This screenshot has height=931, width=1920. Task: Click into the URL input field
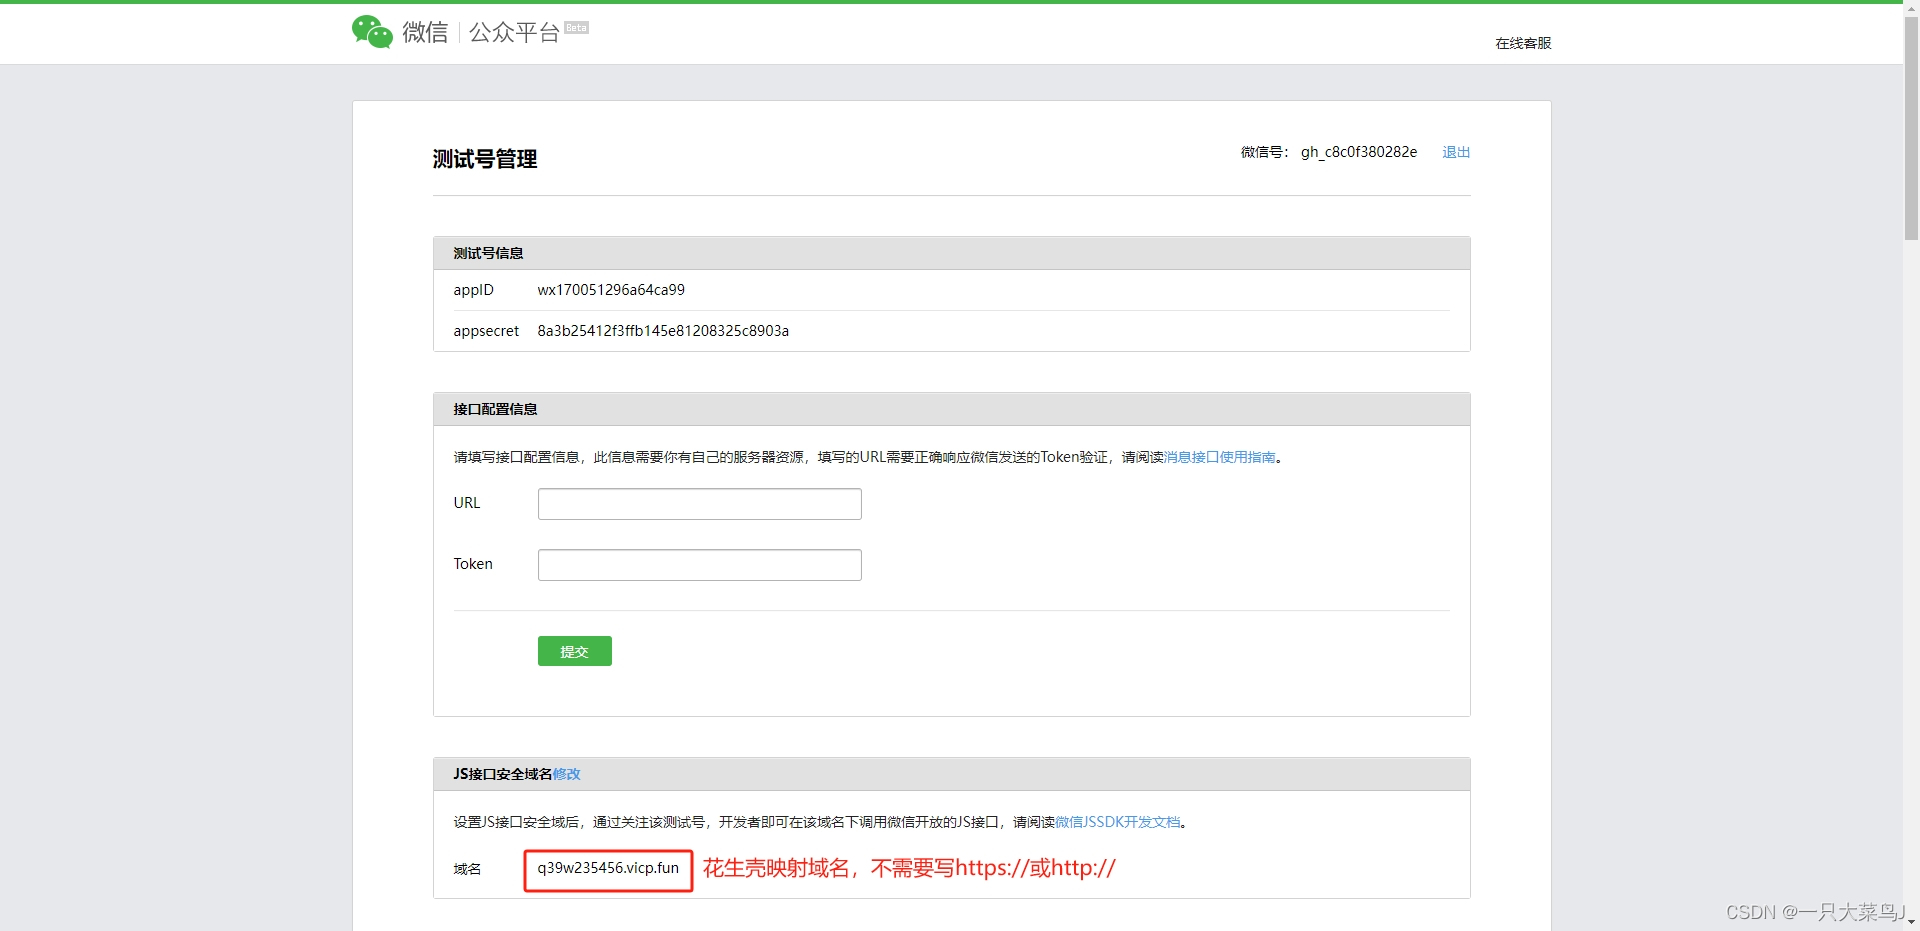699,504
